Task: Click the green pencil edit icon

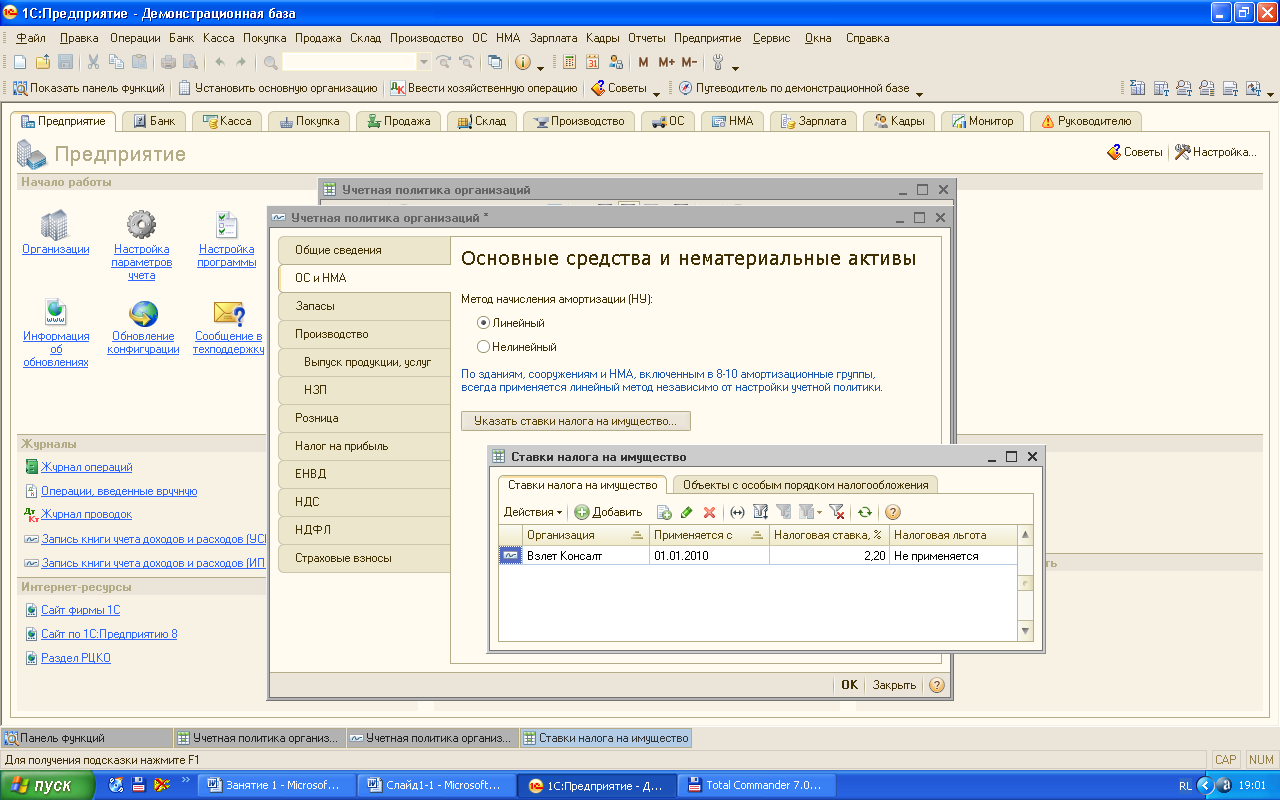Action: (x=687, y=512)
